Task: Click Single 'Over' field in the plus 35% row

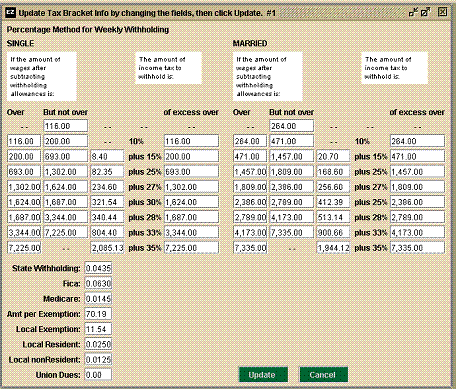Action: pos(24,248)
